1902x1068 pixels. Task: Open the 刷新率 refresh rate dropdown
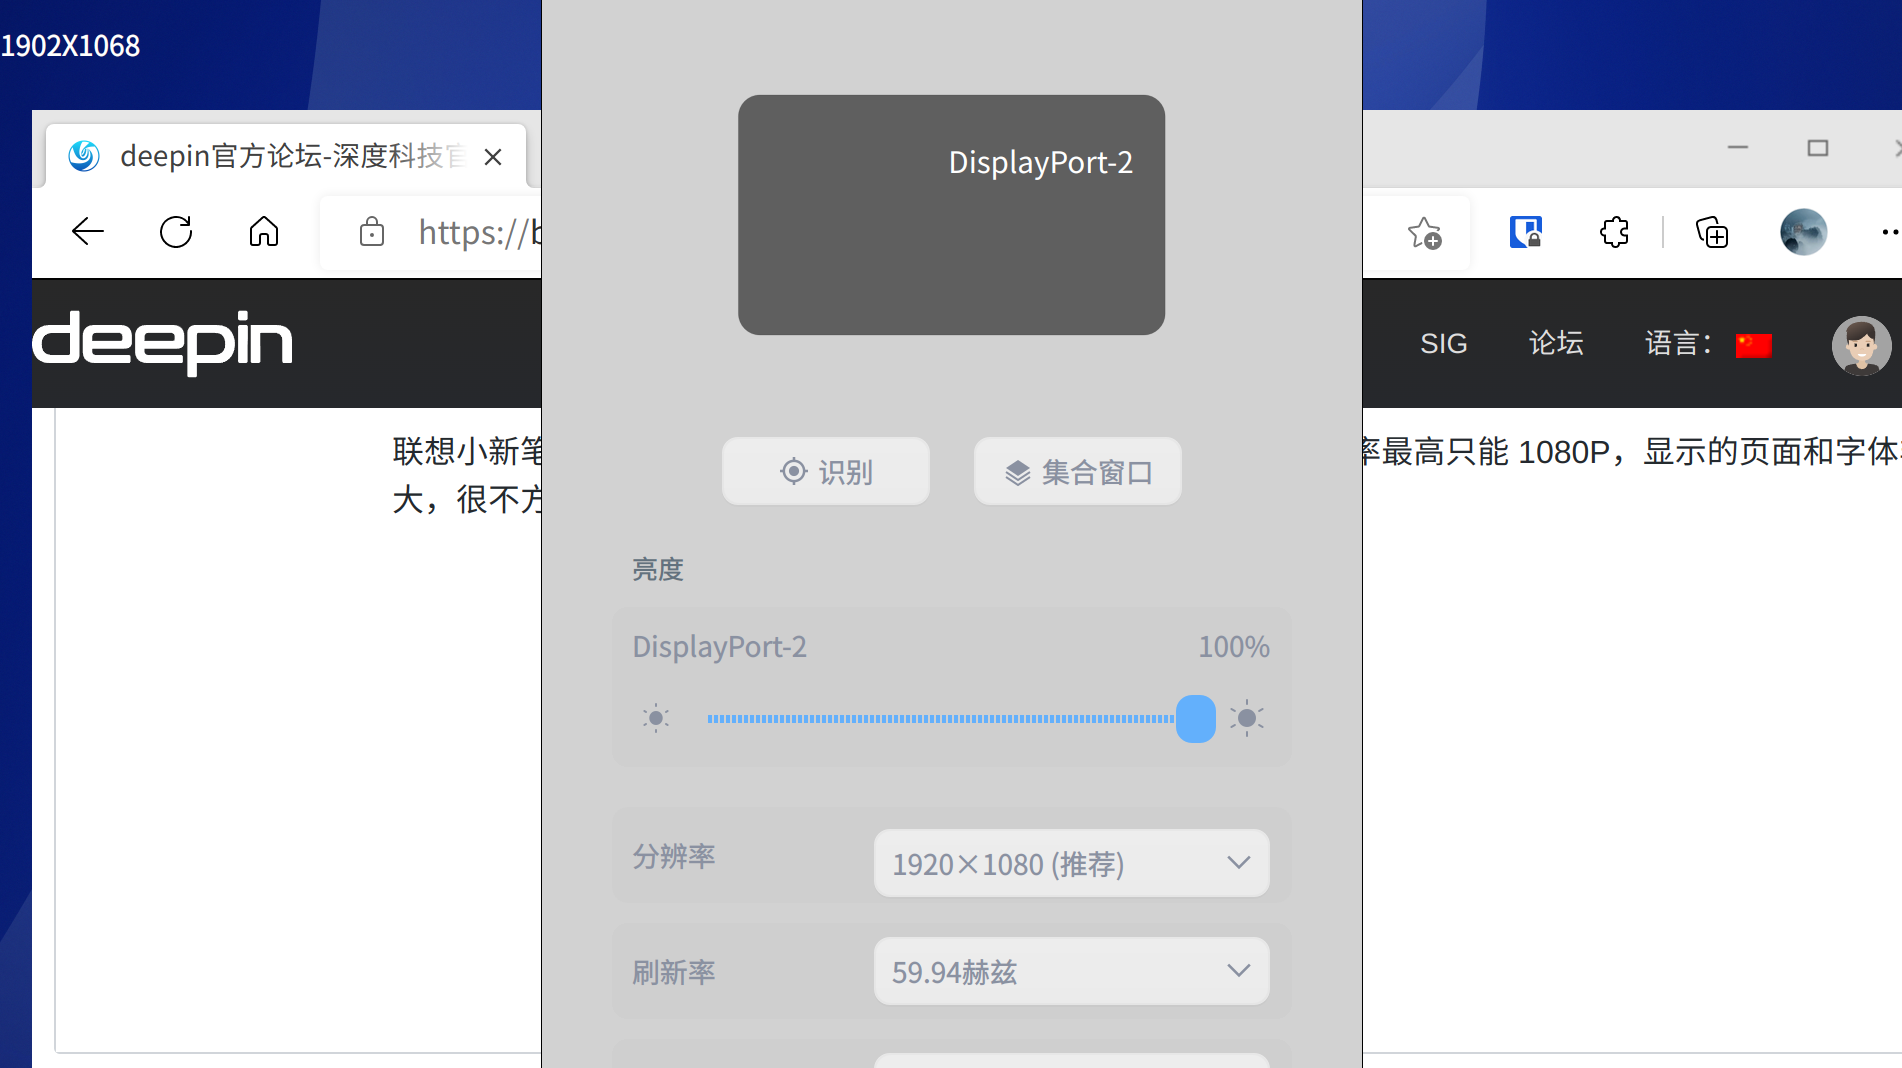(1072, 971)
